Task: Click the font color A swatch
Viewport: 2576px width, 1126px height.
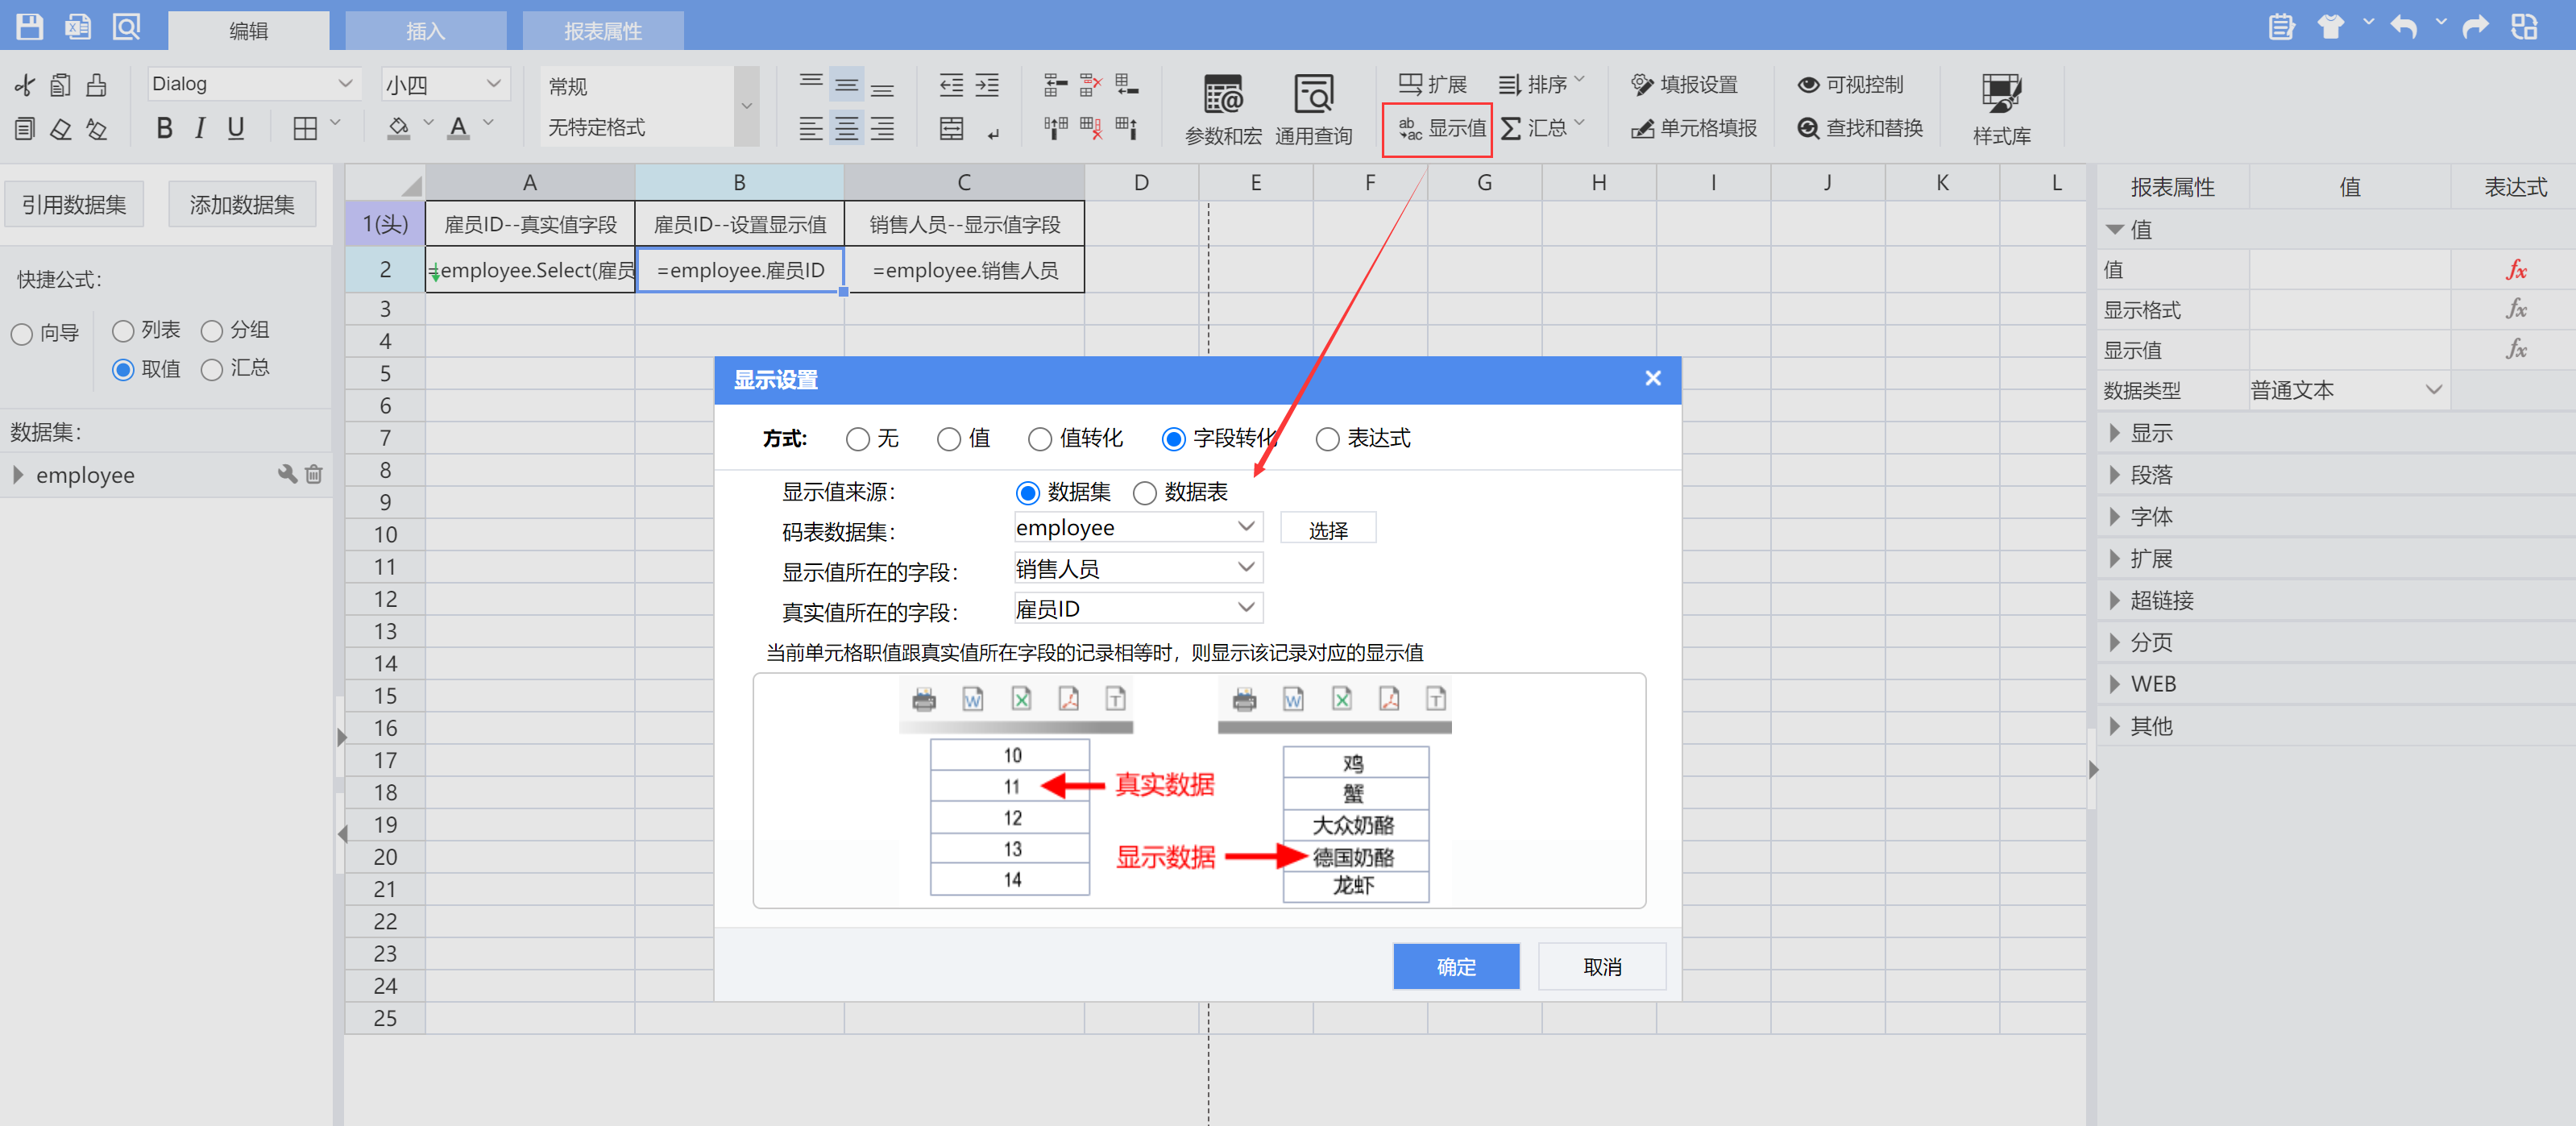Action: click(x=458, y=128)
